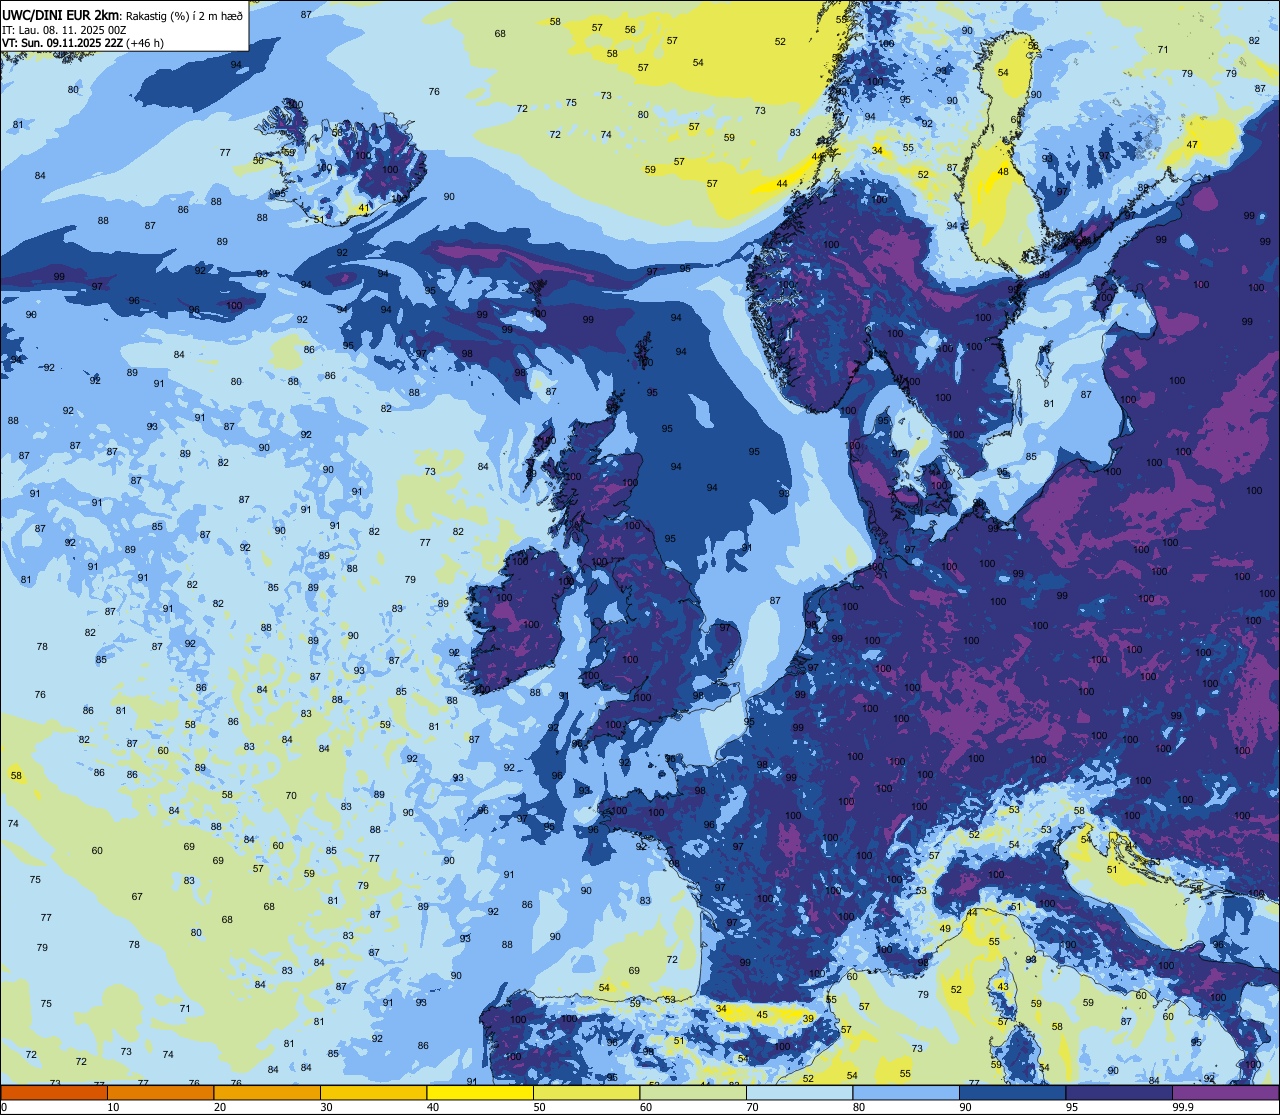The height and width of the screenshot is (1115, 1280).
Task: Click the legend tick label '70'
Action: point(752,1107)
